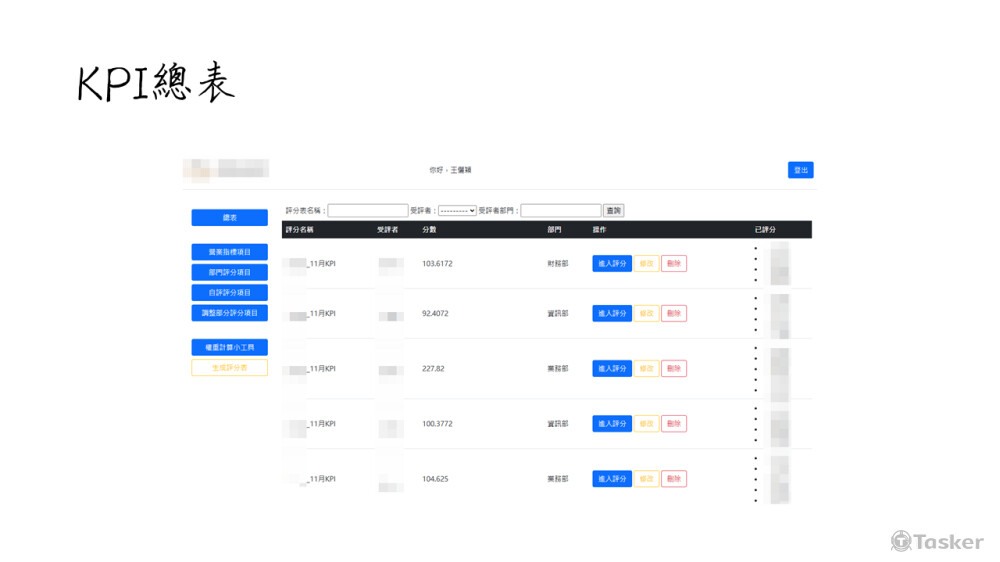Open the 受評者 dropdown filter
1000x562 pixels.
tap(458, 211)
